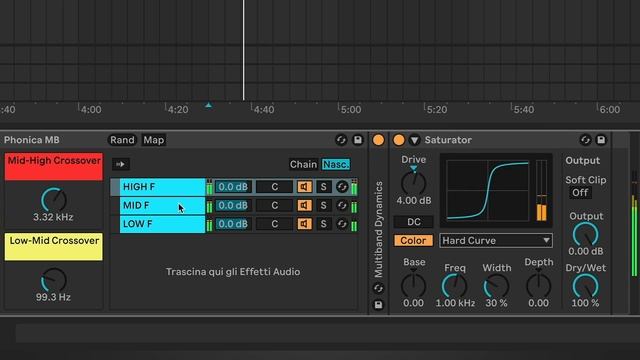Image resolution: width=640 pixels, height=360 pixels.
Task: Click Saturator Base knob
Action: (413, 285)
